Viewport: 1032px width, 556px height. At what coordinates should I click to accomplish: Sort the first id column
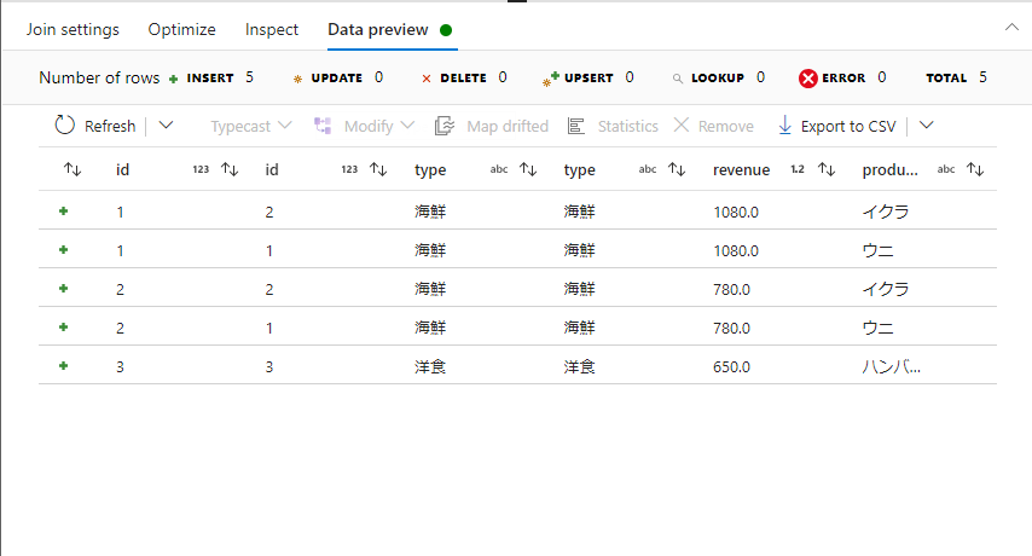tap(229, 170)
